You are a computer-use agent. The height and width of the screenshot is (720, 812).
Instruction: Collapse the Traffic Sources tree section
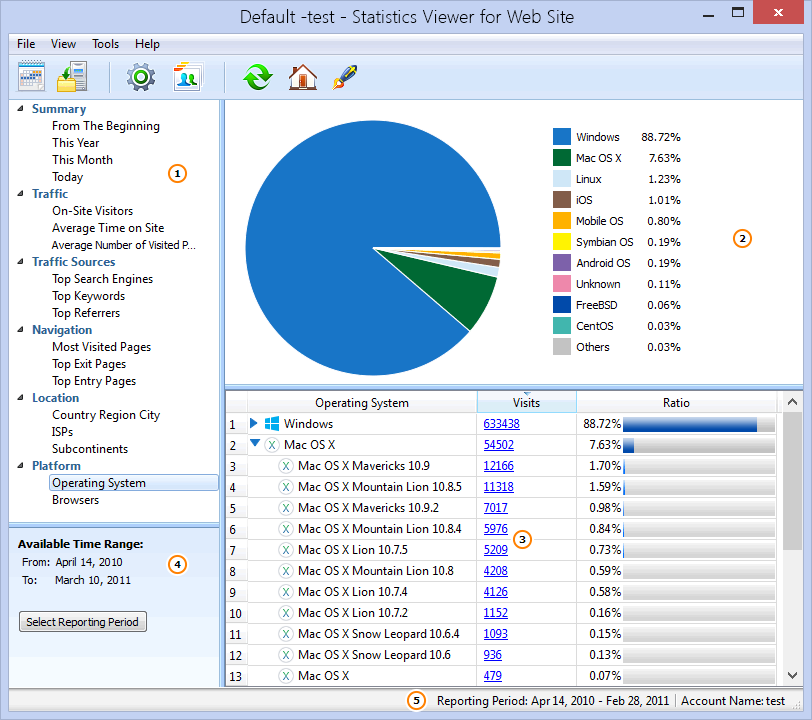[x=21, y=262]
